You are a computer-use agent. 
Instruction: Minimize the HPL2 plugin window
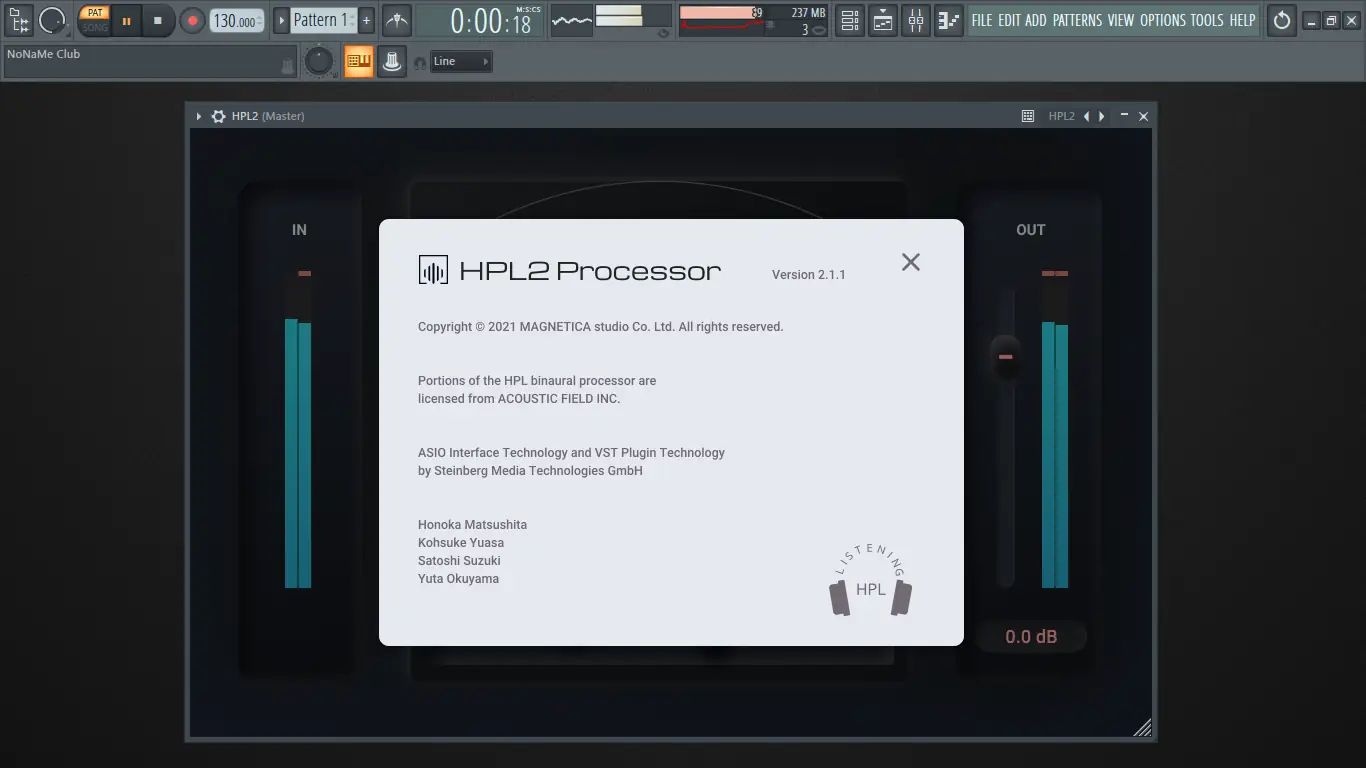pos(1124,116)
